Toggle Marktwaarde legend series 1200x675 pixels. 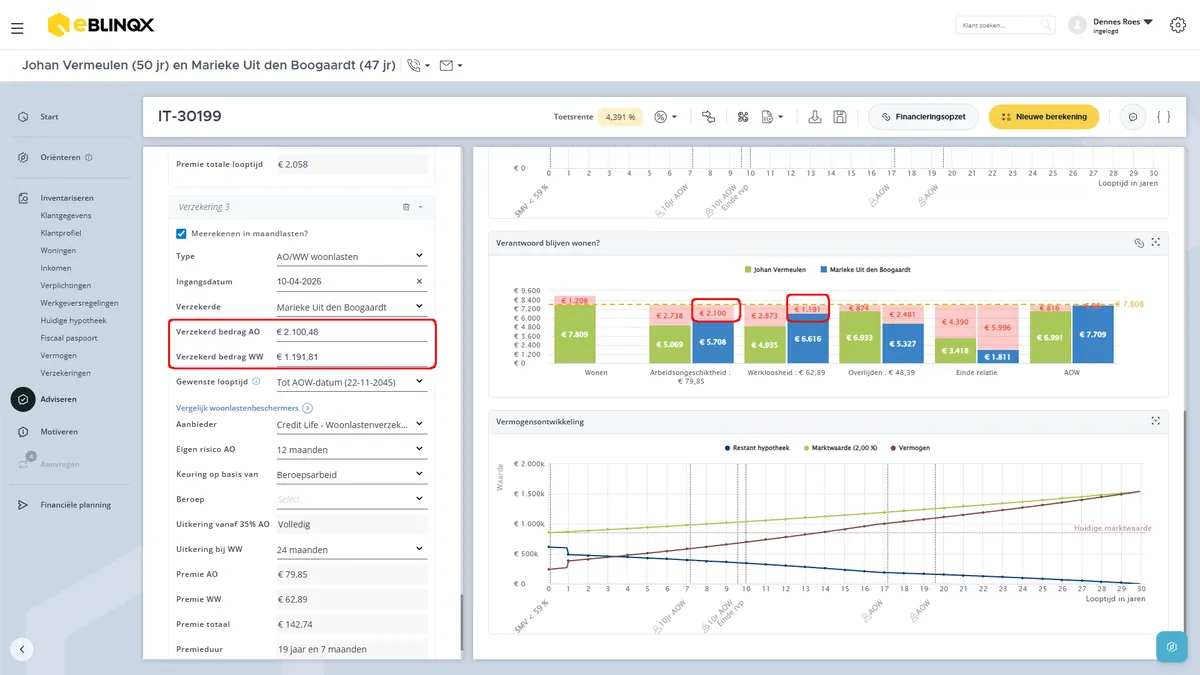pos(840,448)
